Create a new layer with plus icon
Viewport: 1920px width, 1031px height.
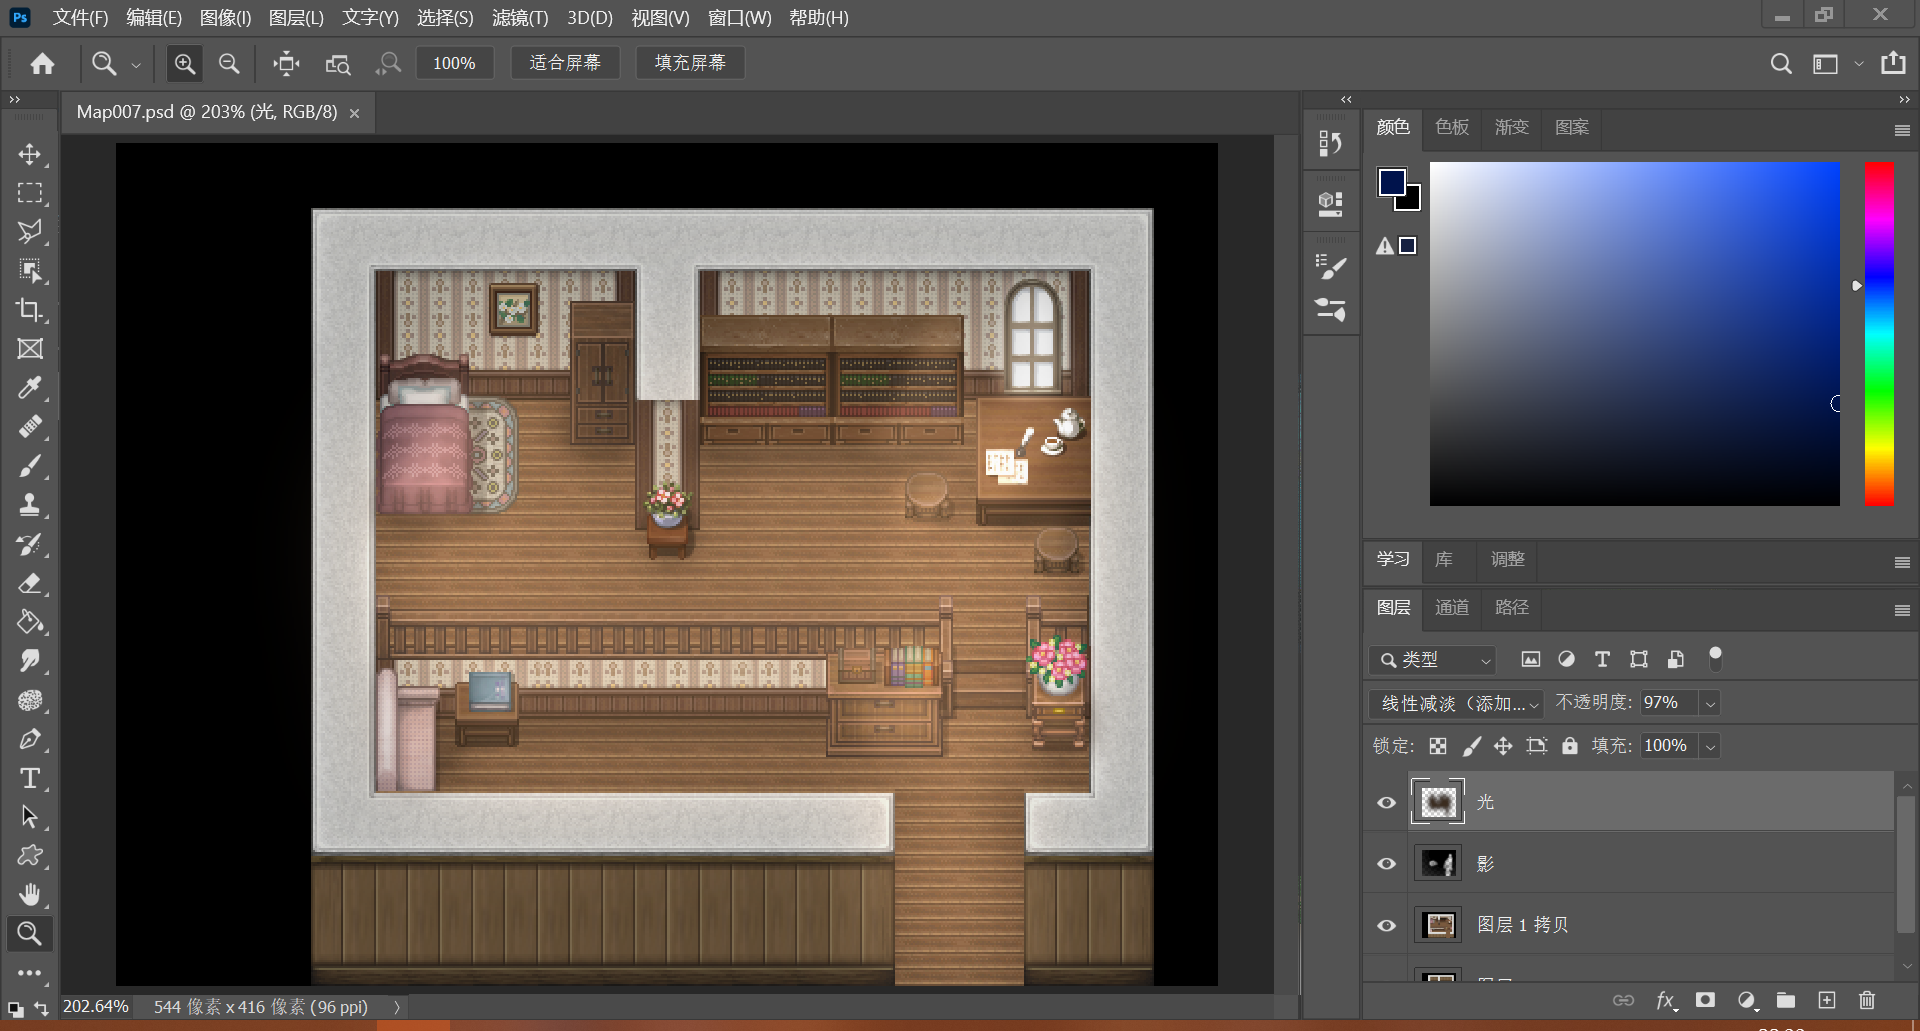click(1827, 1000)
